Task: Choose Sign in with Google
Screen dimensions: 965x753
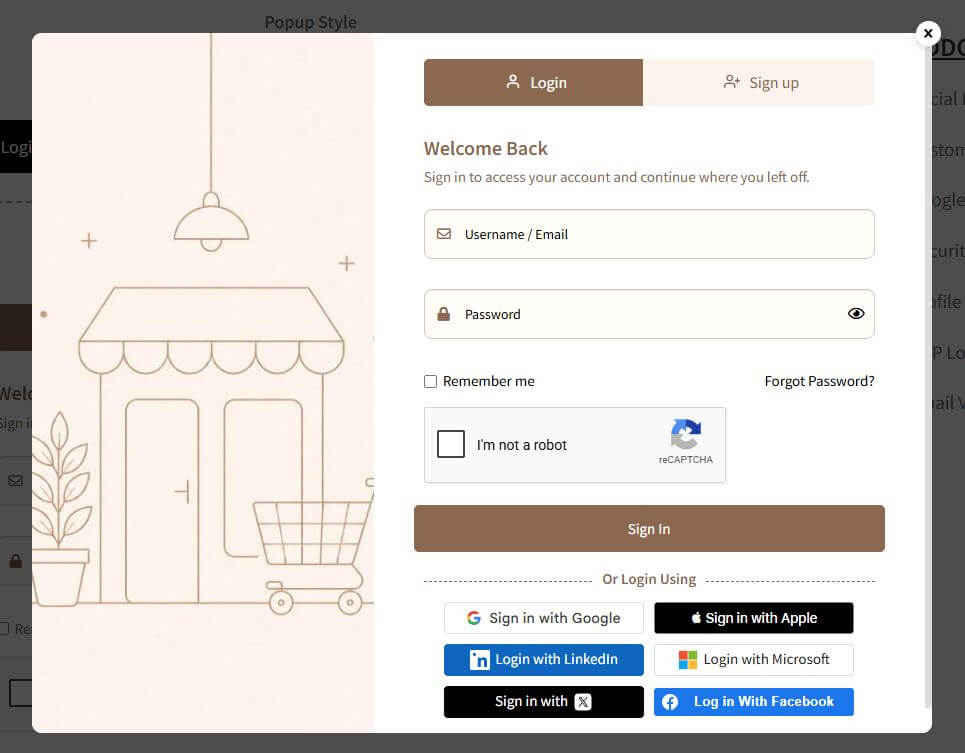Action: click(543, 618)
